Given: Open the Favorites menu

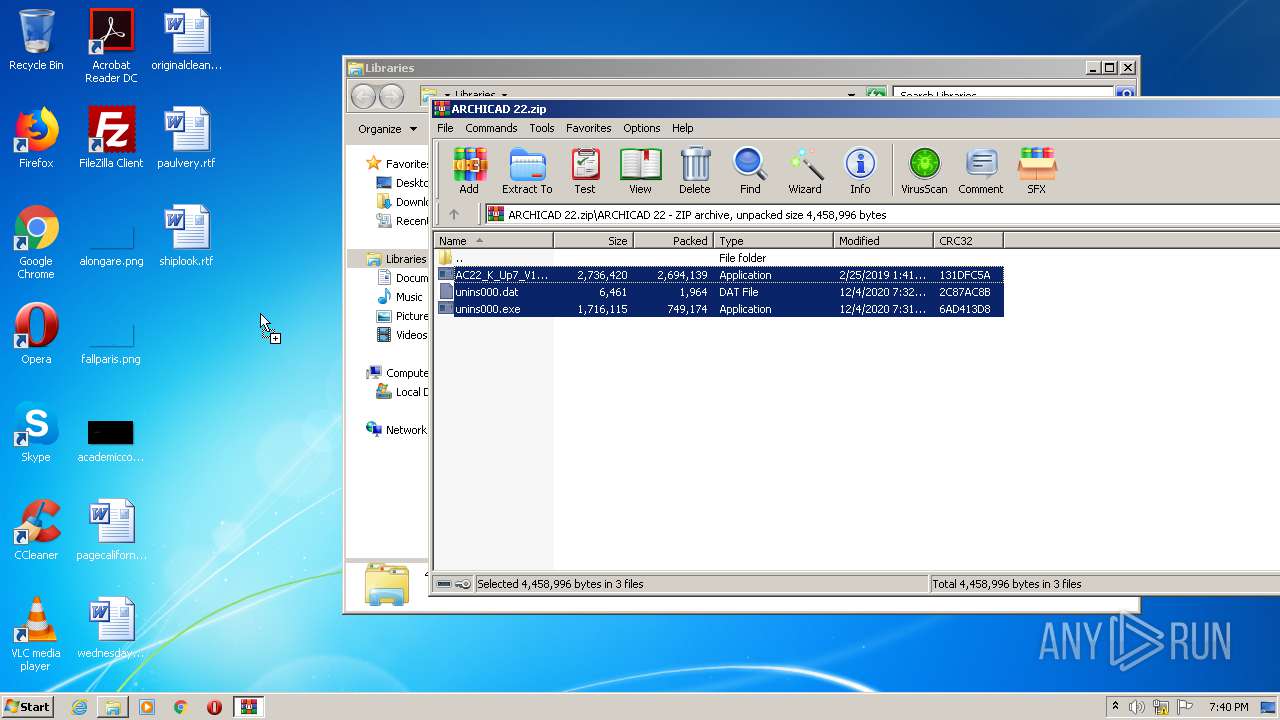Looking at the screenshot, I should click(x=589, y=128).
